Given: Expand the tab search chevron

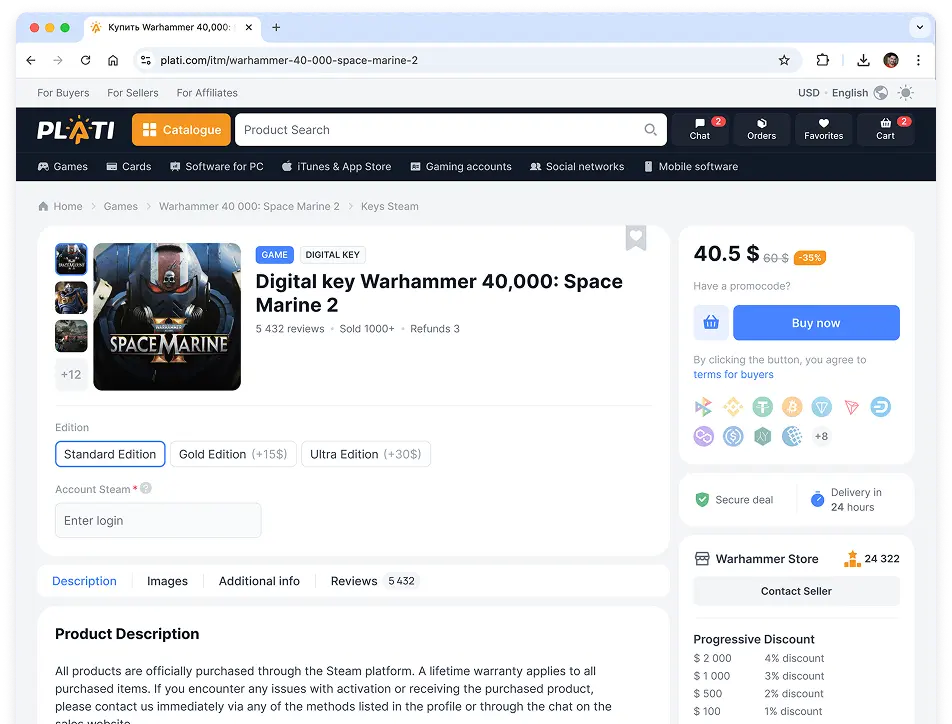Looking at the screenshot, I should click(x=920, y=27).
